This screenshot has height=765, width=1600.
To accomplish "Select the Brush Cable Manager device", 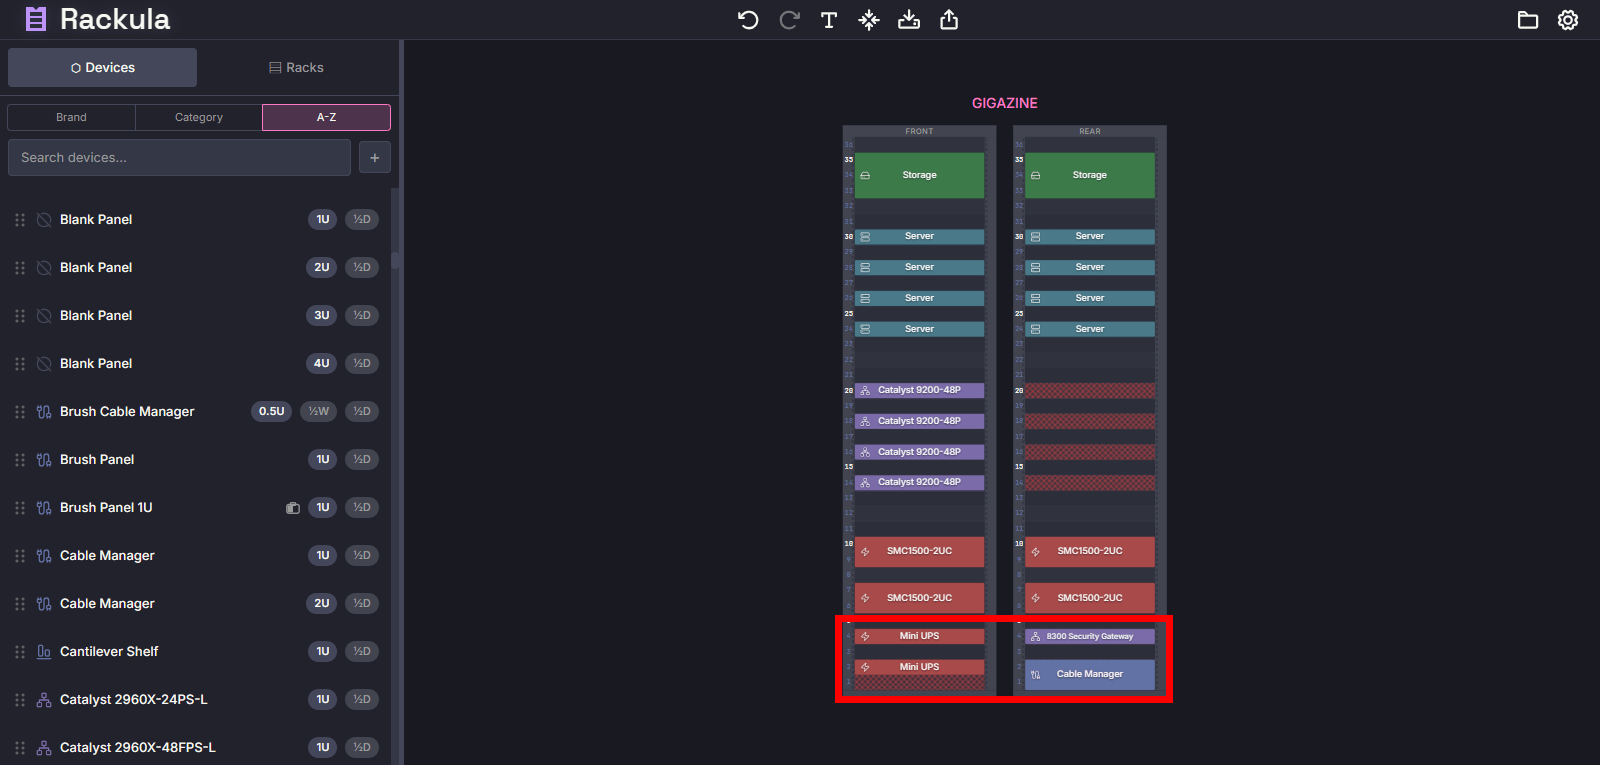I will [127, 412].
